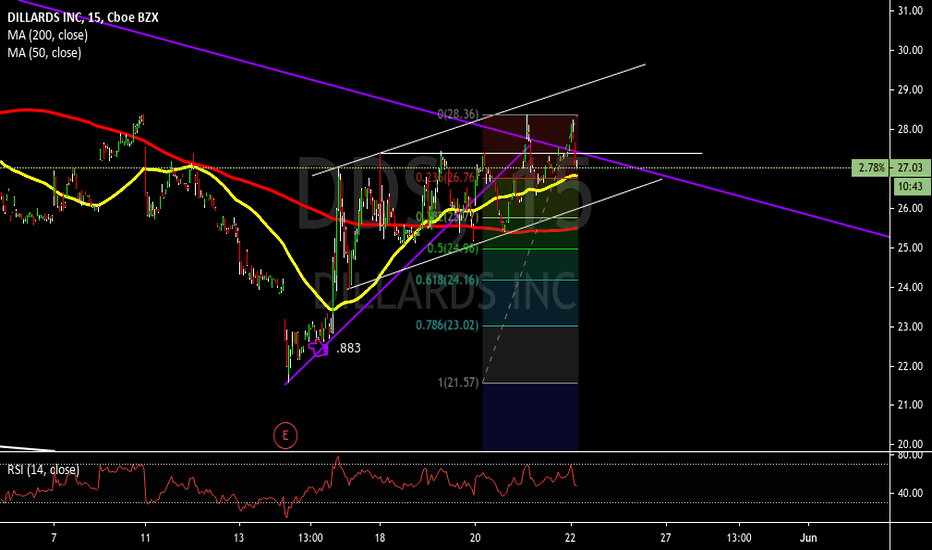Viewport: 932px width, 550px height.
Task: Click the 21.00 price axis label
Action: 910,405
